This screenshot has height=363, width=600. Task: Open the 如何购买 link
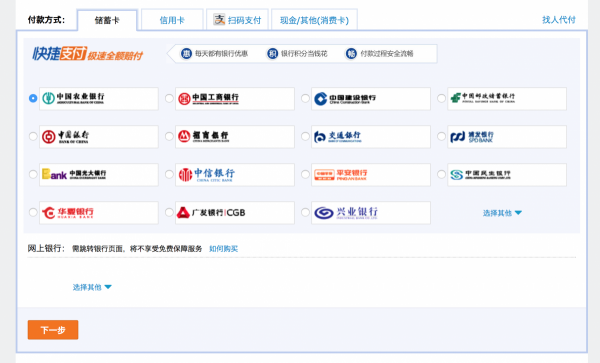(223, 249)
